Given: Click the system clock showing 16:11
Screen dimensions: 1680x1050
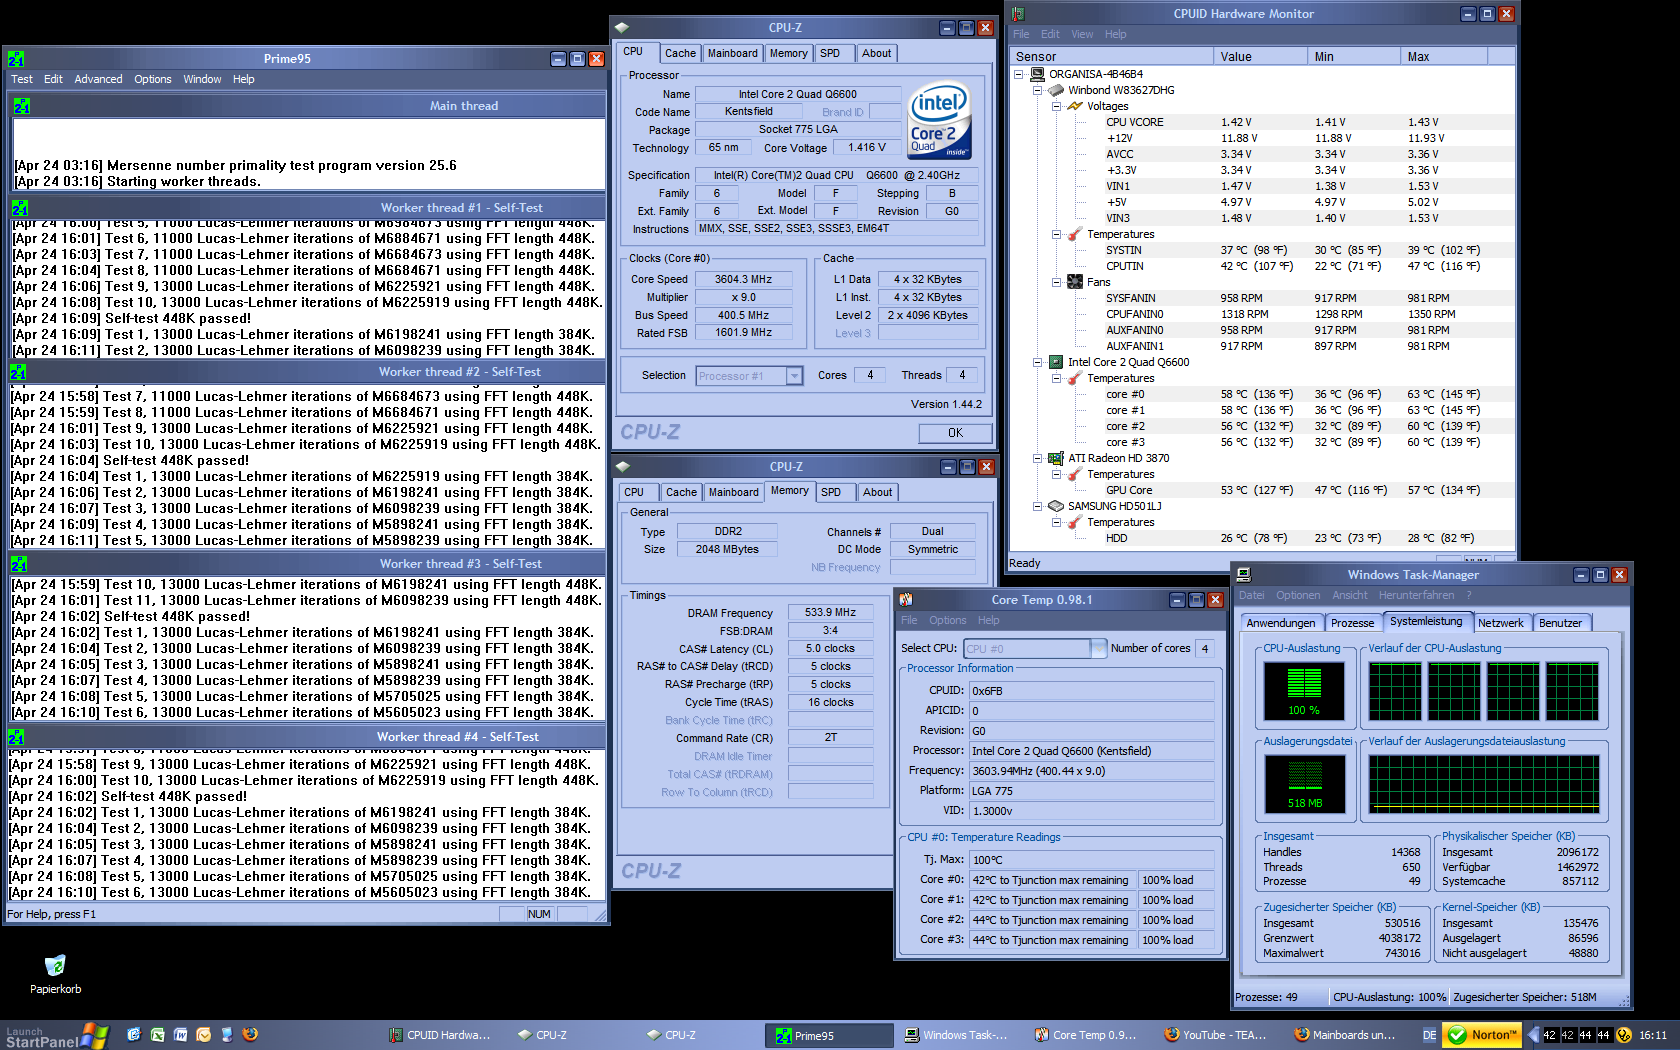Looking at the screenshot, I should click(x=1653, y=1035).
